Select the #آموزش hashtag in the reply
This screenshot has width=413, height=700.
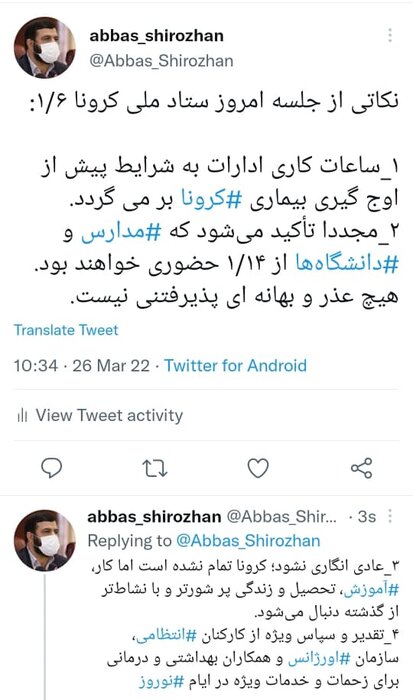(x=370, y=590)
